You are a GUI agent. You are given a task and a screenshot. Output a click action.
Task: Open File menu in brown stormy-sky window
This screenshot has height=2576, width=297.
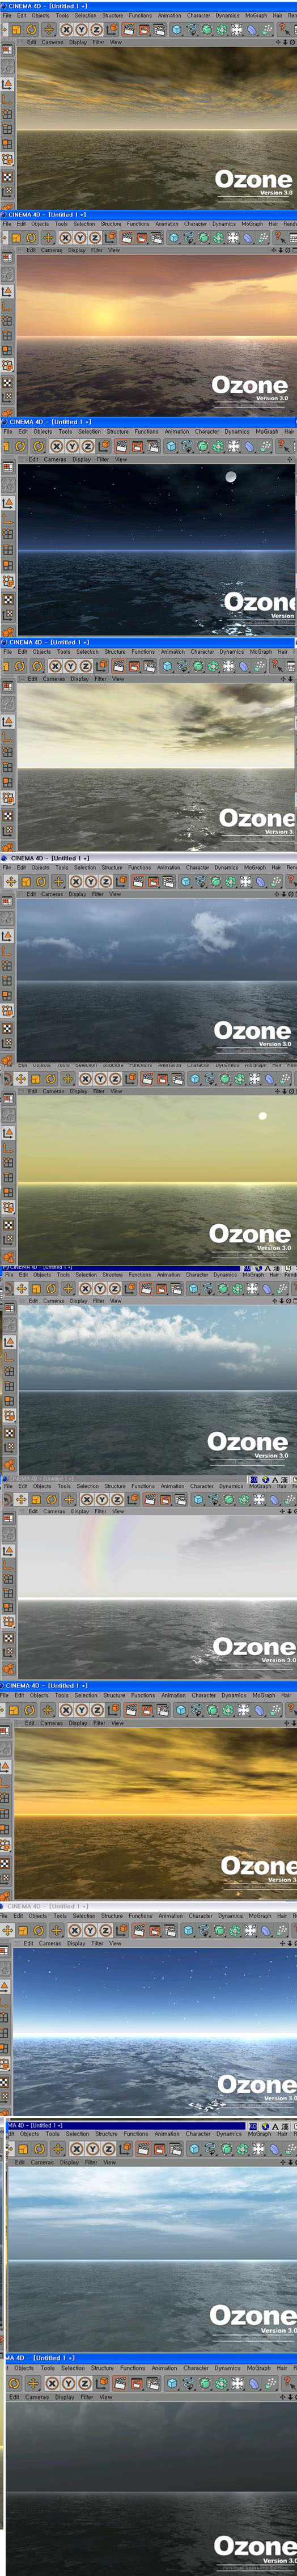coord(7,15)
